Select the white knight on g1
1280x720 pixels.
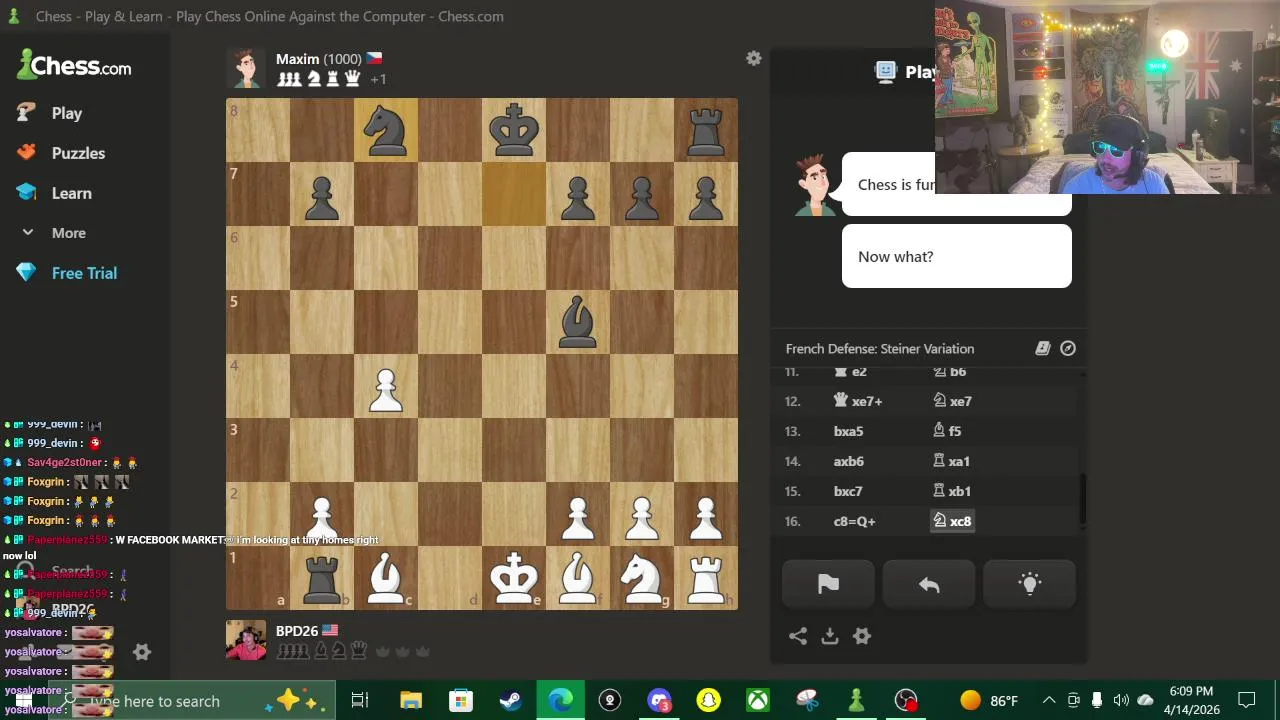click(642, 578)
